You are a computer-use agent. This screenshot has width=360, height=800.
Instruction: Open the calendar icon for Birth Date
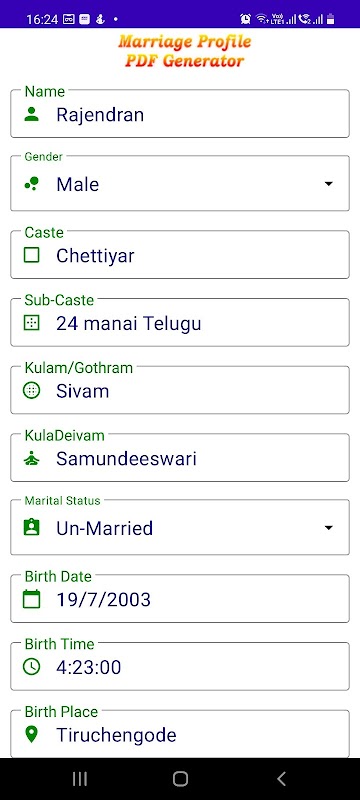click(x=32, y=599)
